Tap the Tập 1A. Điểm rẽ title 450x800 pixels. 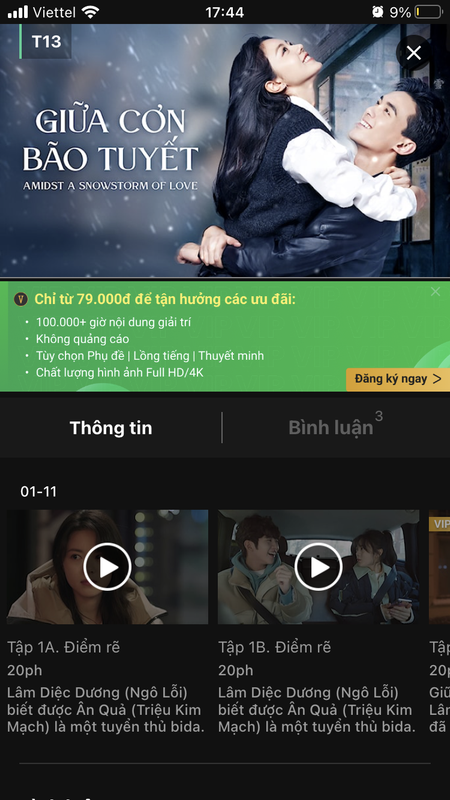tap(64, 647)
